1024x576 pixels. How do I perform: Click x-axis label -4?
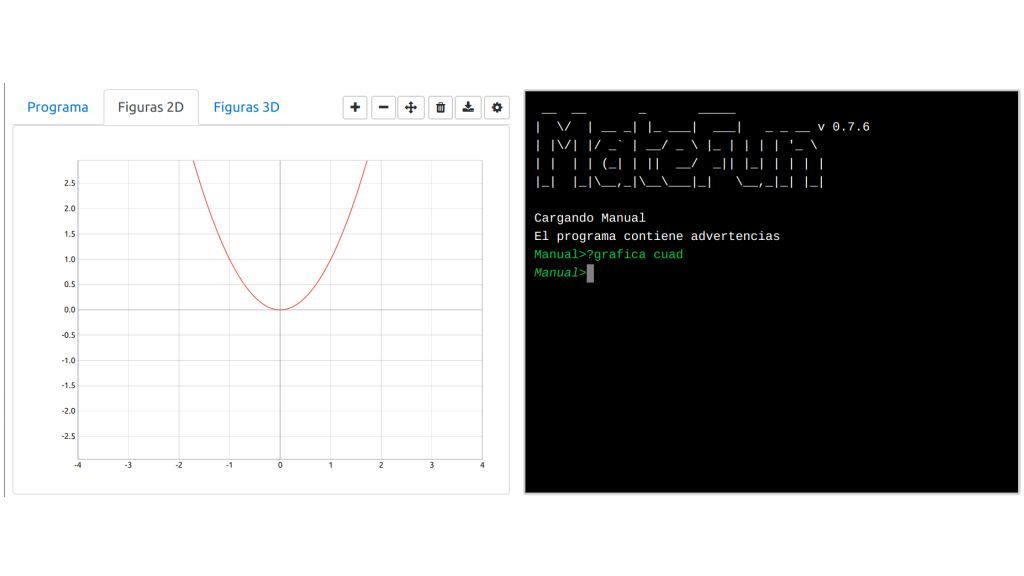pos(78,466)
